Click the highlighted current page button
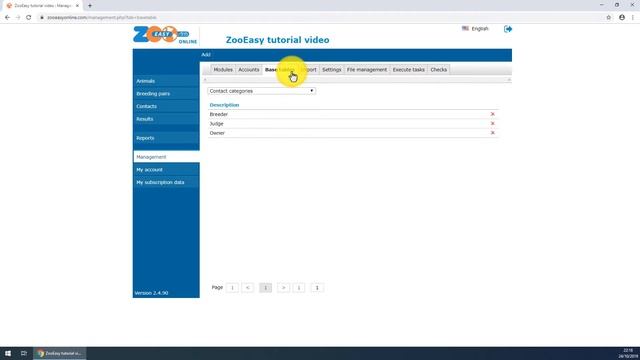The height and width of the screenshot is (360, 640). point(265,288)
